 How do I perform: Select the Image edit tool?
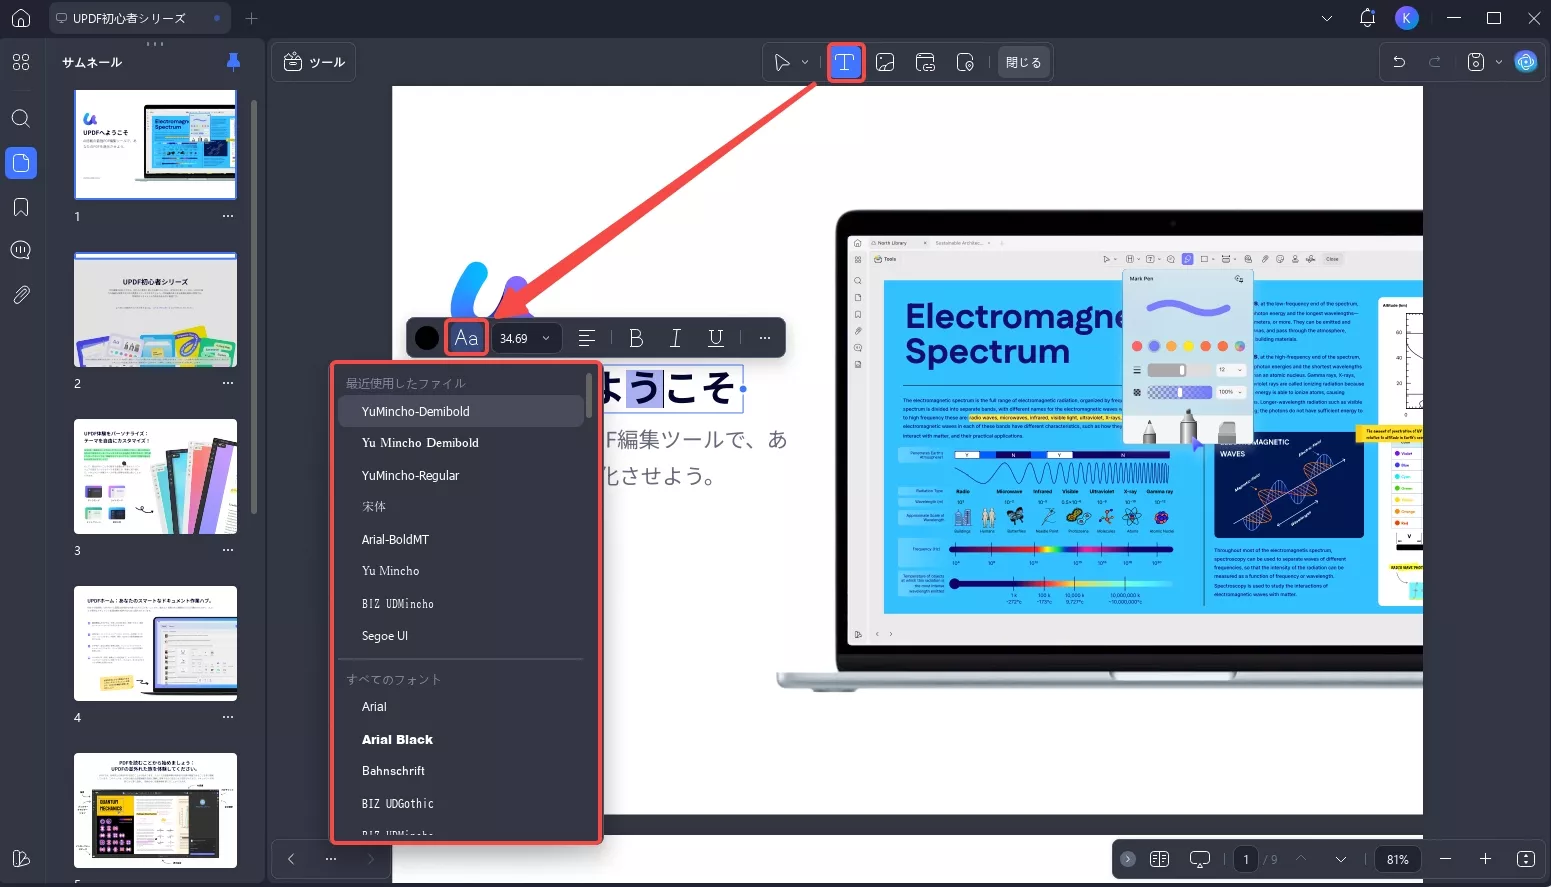pos(885,62)
